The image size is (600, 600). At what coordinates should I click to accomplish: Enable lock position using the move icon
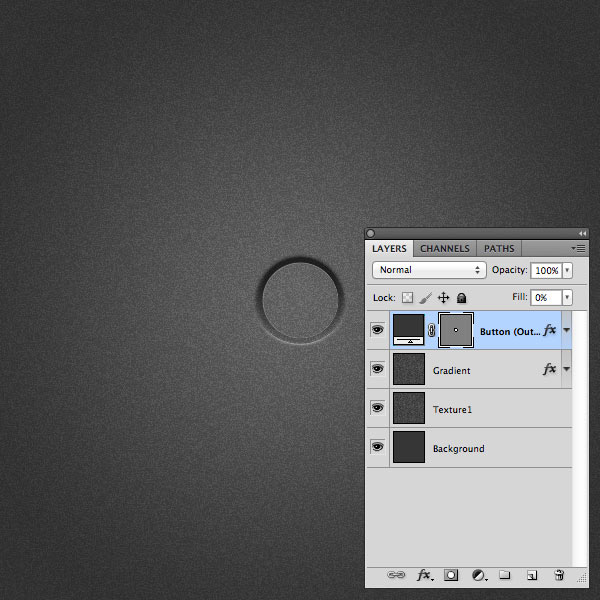[x=443, y=297]
